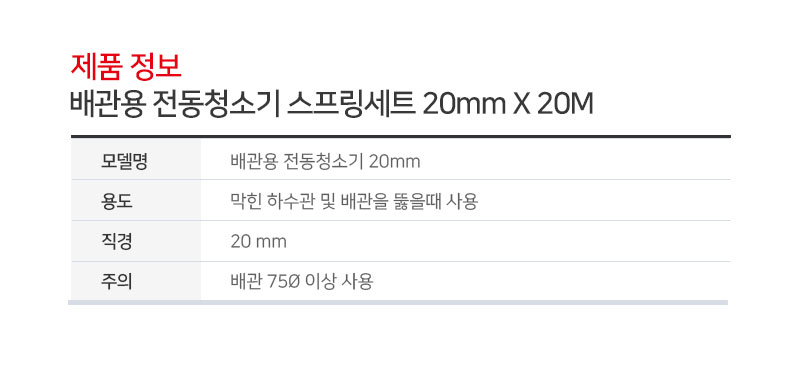
Task: Click the dark top border of the table
Action: [x=401, y=137]
